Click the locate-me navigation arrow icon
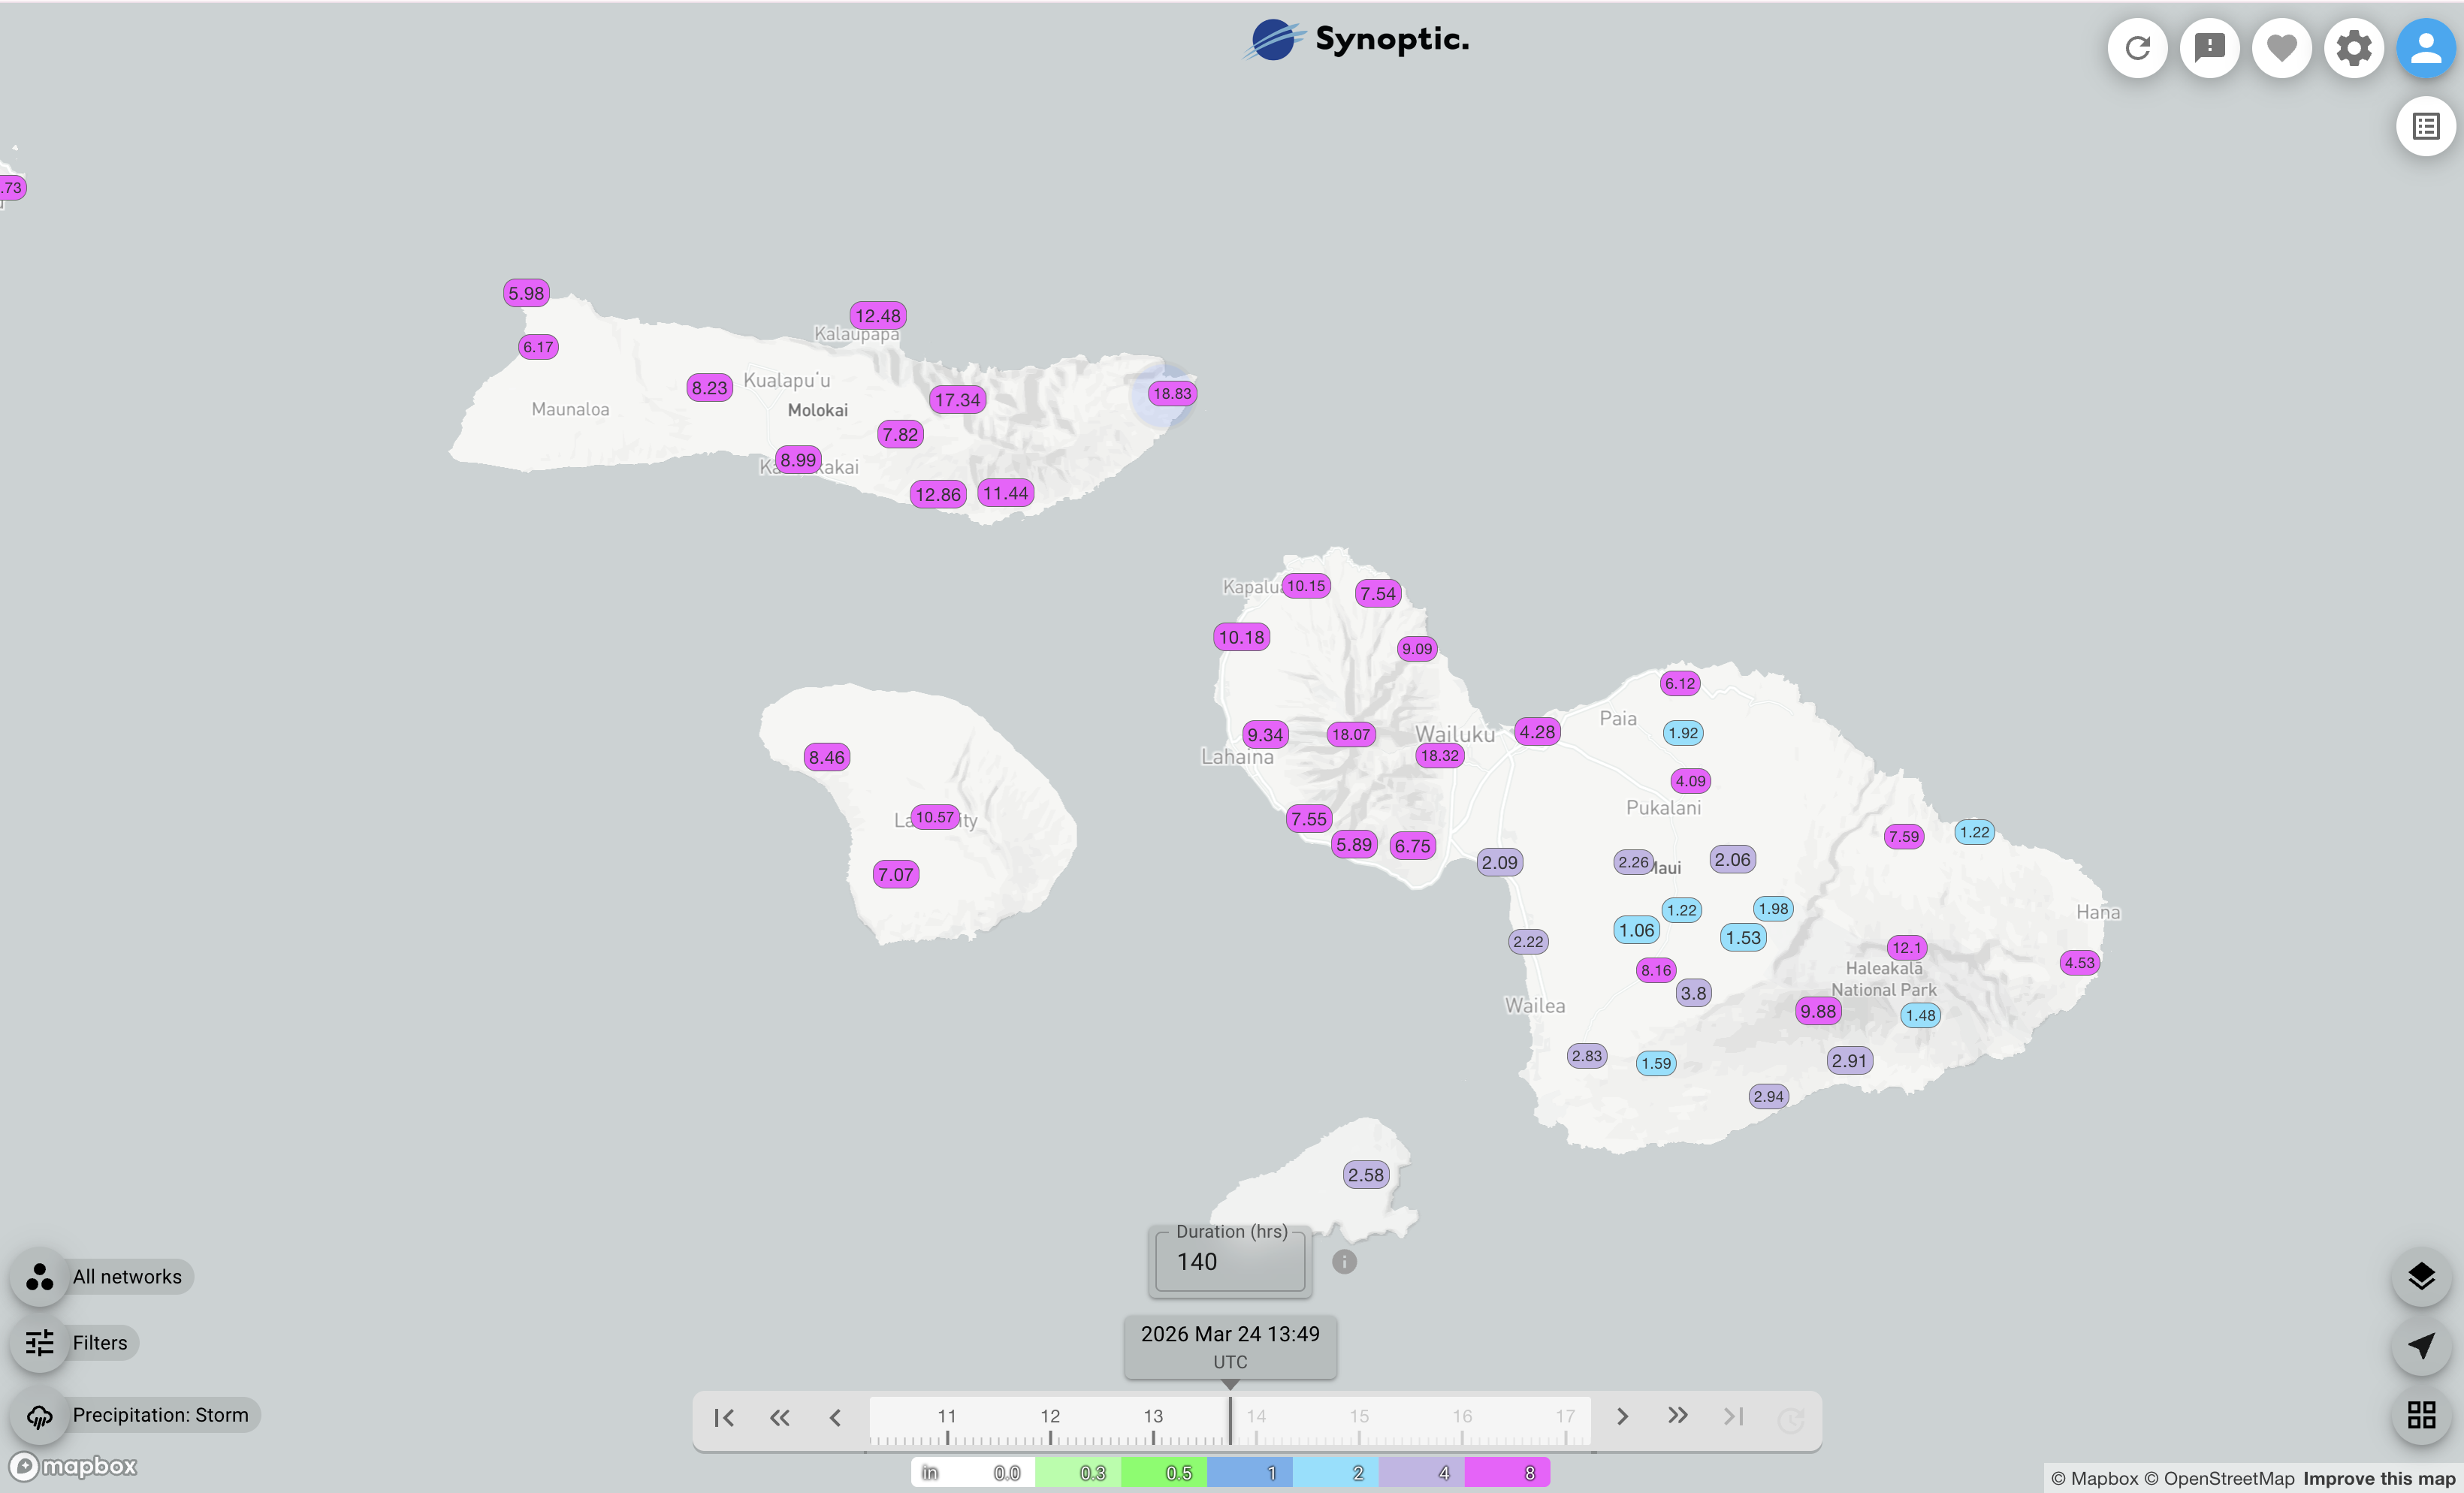The height and width of the screenshot is (1493, 2464). (2420, 1345)
